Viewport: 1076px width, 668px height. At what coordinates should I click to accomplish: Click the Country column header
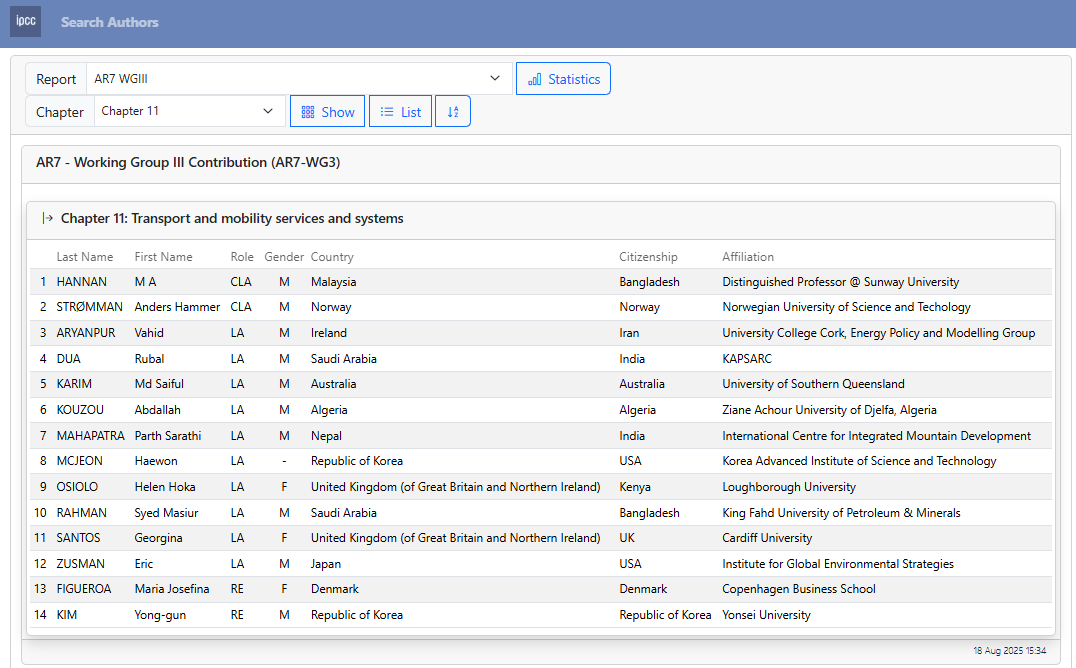tap(332, 257)
